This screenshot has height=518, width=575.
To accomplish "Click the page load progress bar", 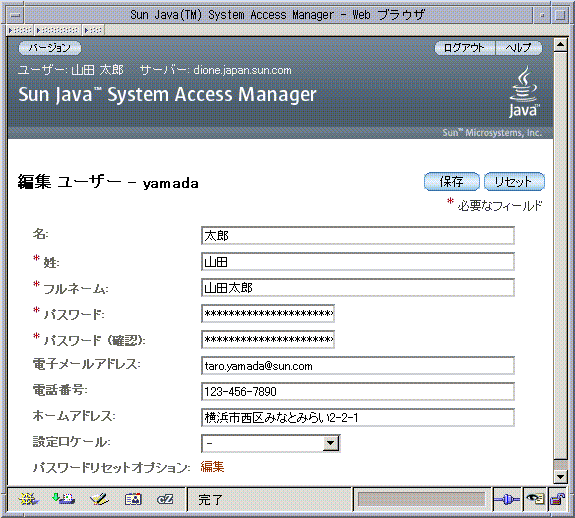I will 421,499.
